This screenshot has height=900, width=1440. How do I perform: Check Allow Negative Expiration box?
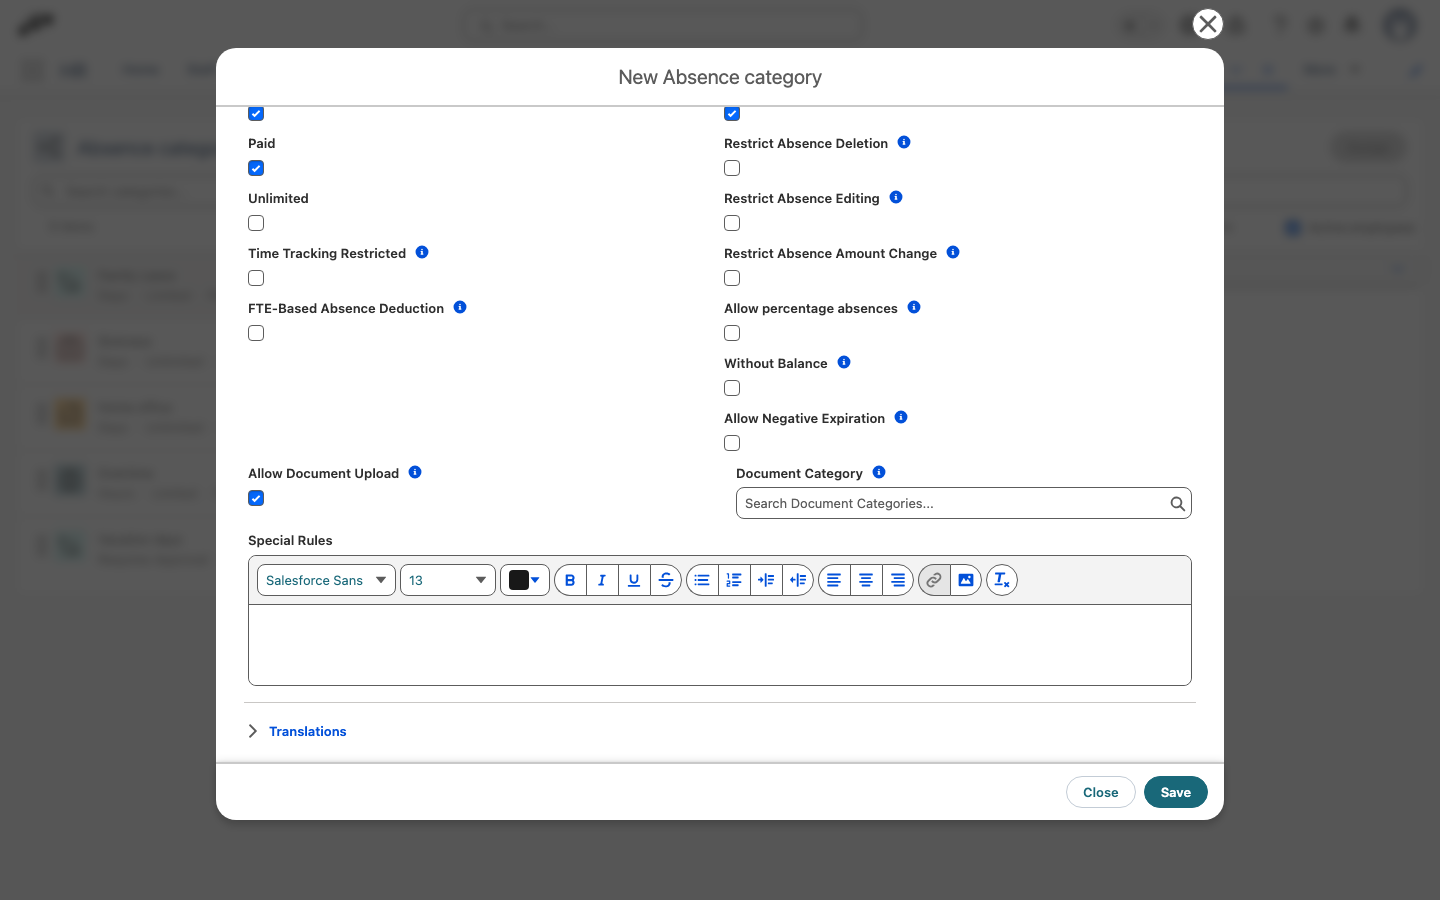[x=732, y=443]
